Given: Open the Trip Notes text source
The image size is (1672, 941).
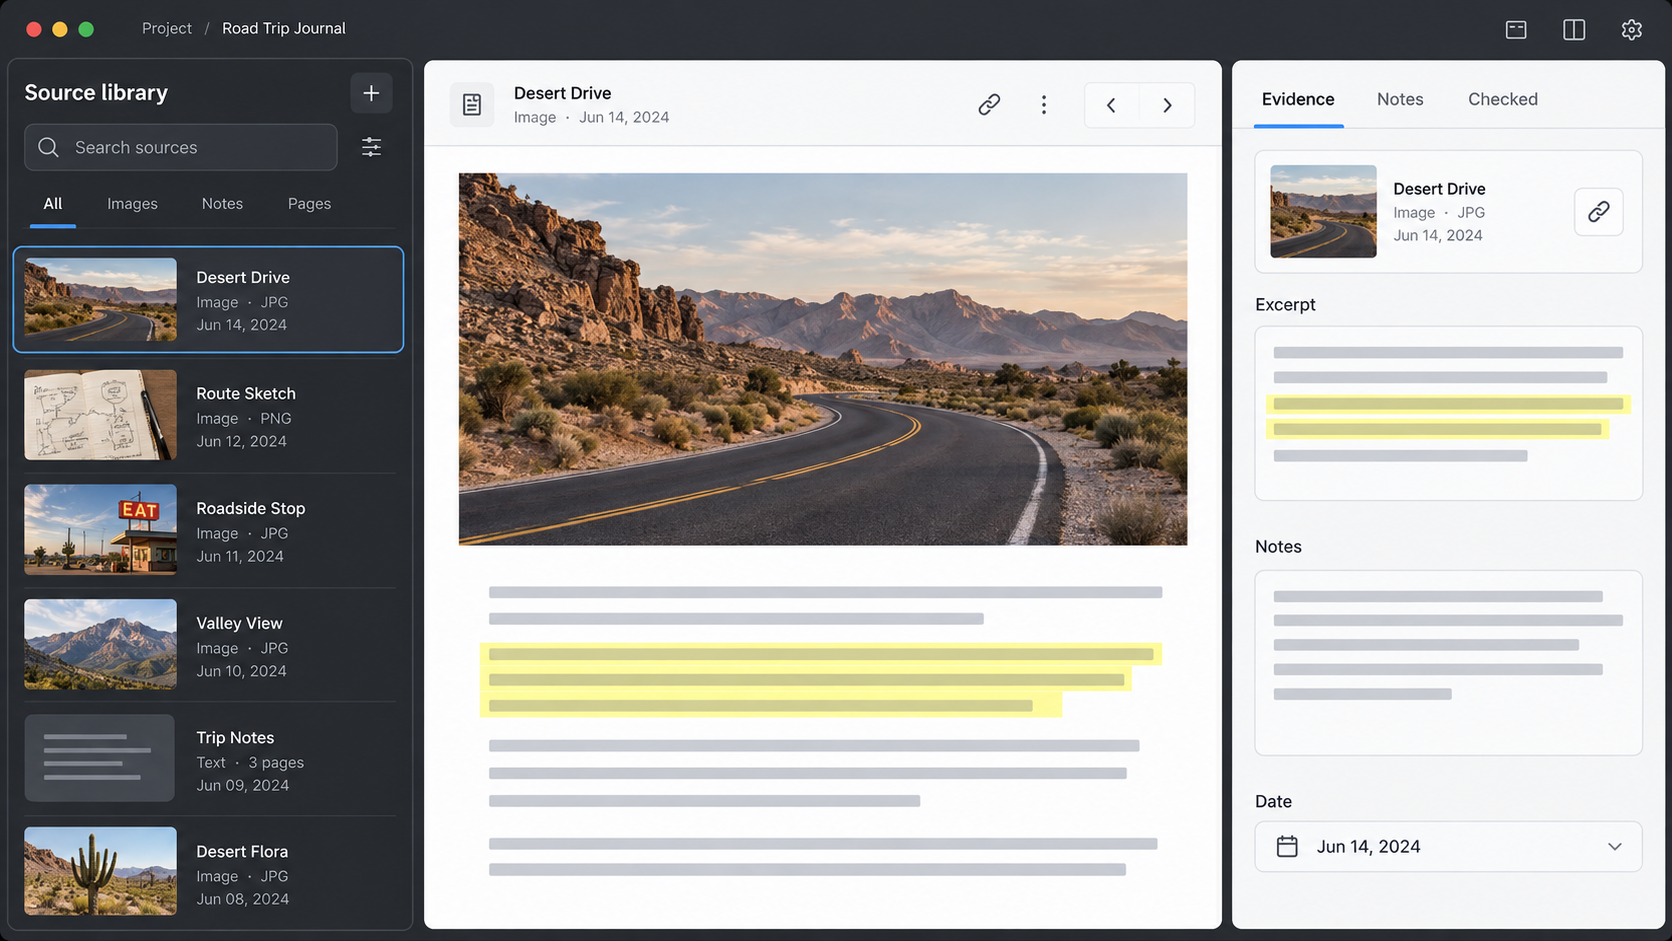Looking at the screenshot, I should (x=208, y=759).
